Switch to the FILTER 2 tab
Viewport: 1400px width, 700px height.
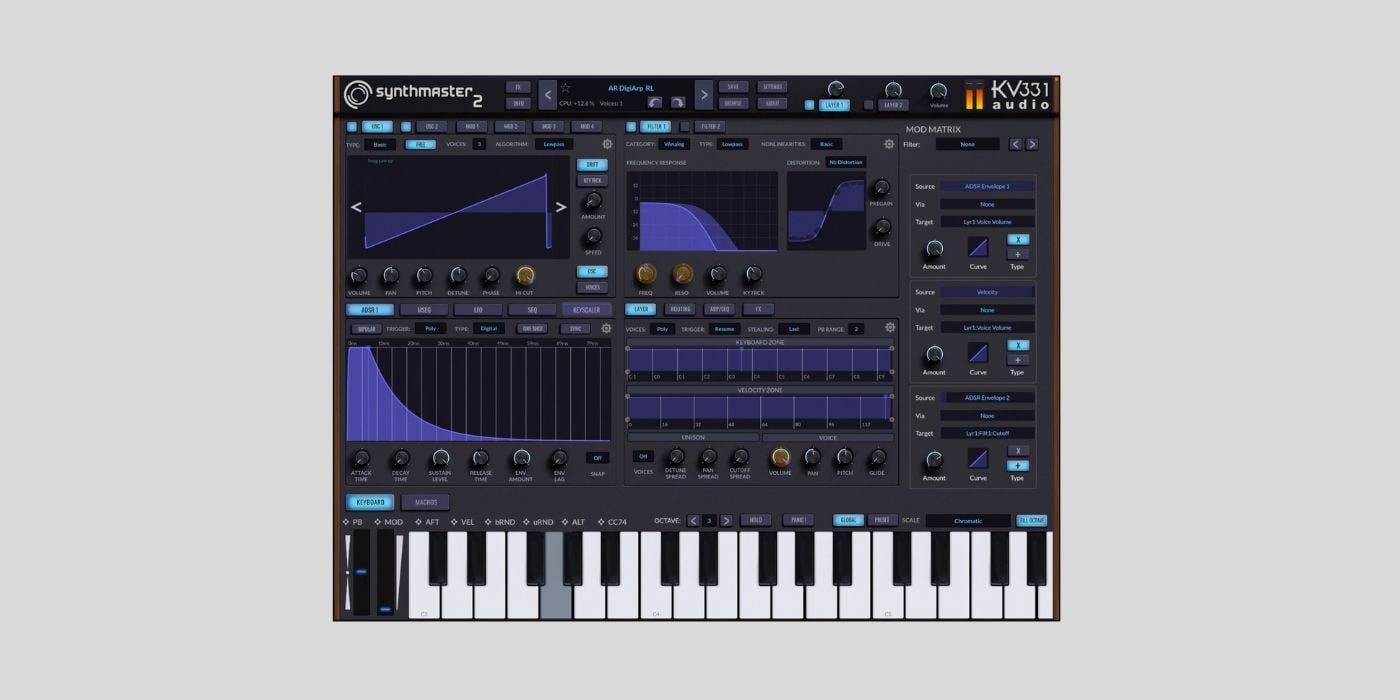click(x=711, y=126)
